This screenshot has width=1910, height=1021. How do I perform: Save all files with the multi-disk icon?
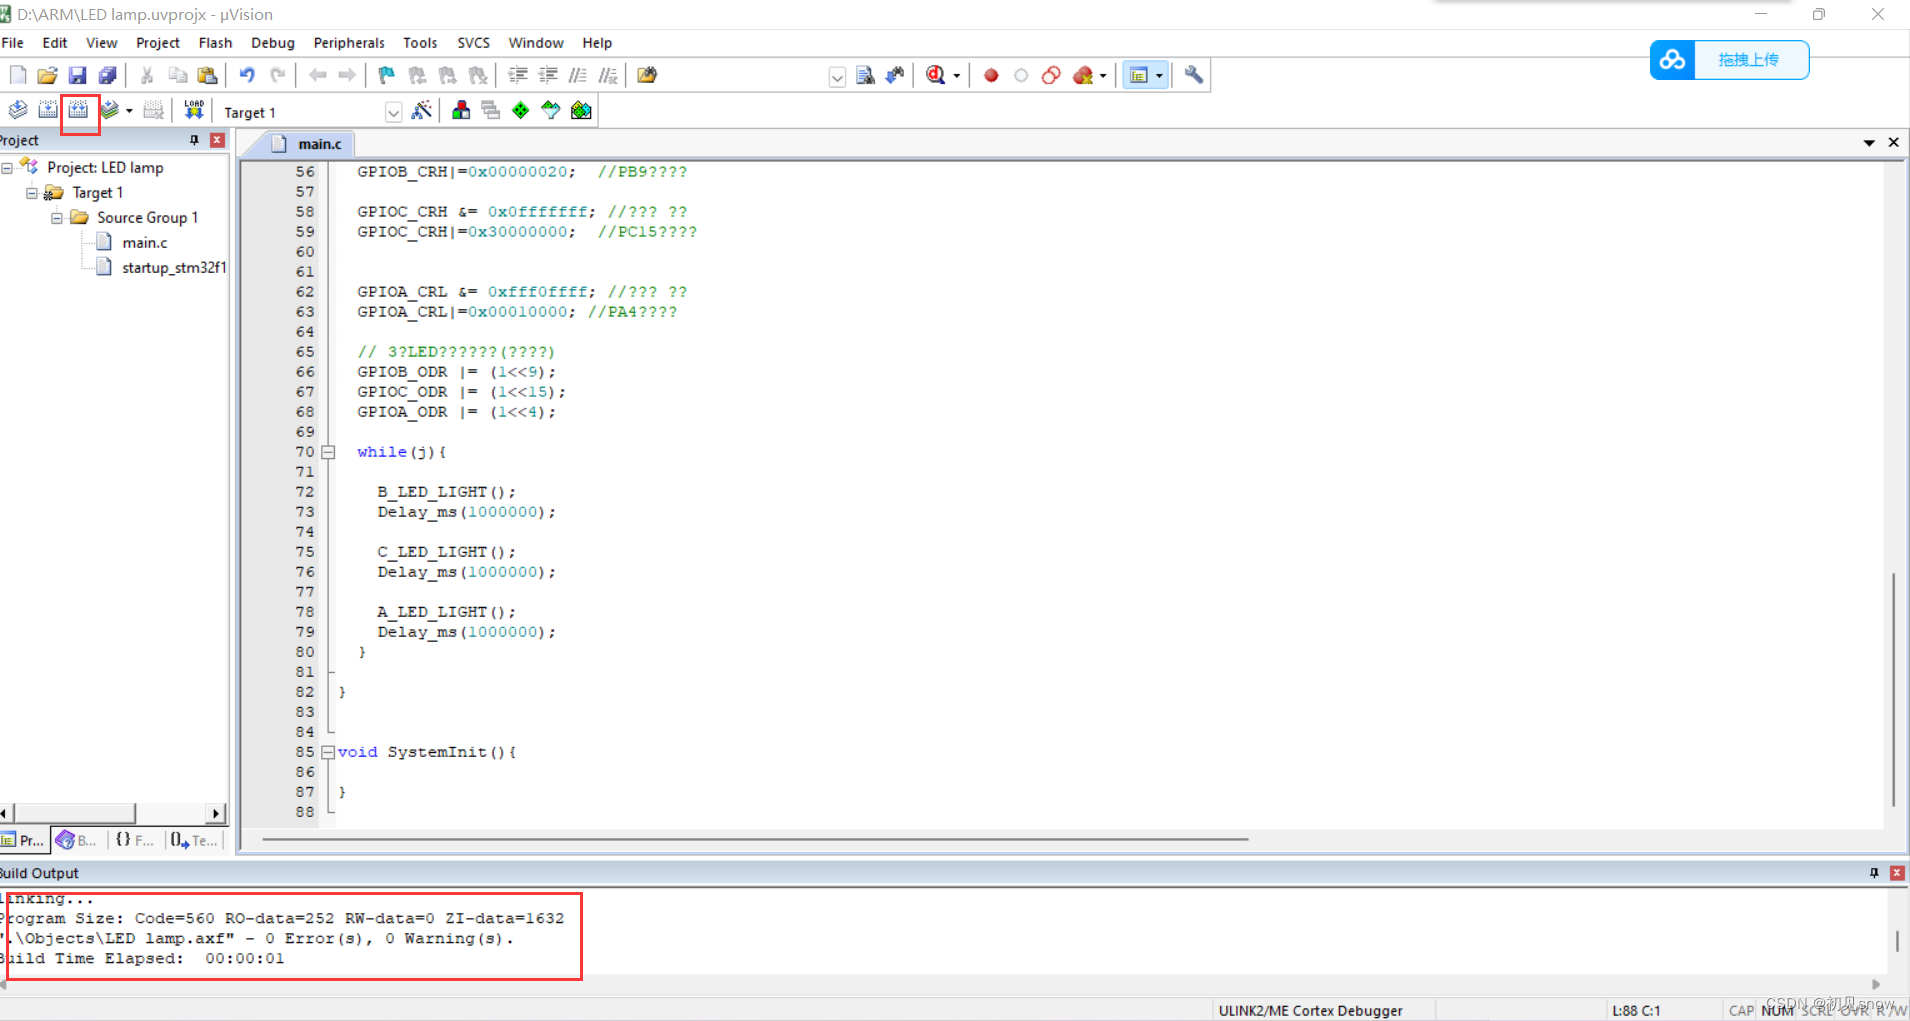pos(107,75)
